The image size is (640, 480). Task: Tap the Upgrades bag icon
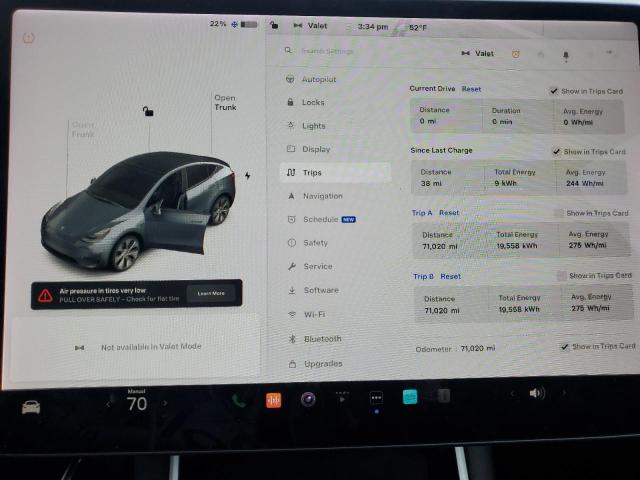[292, 364]
